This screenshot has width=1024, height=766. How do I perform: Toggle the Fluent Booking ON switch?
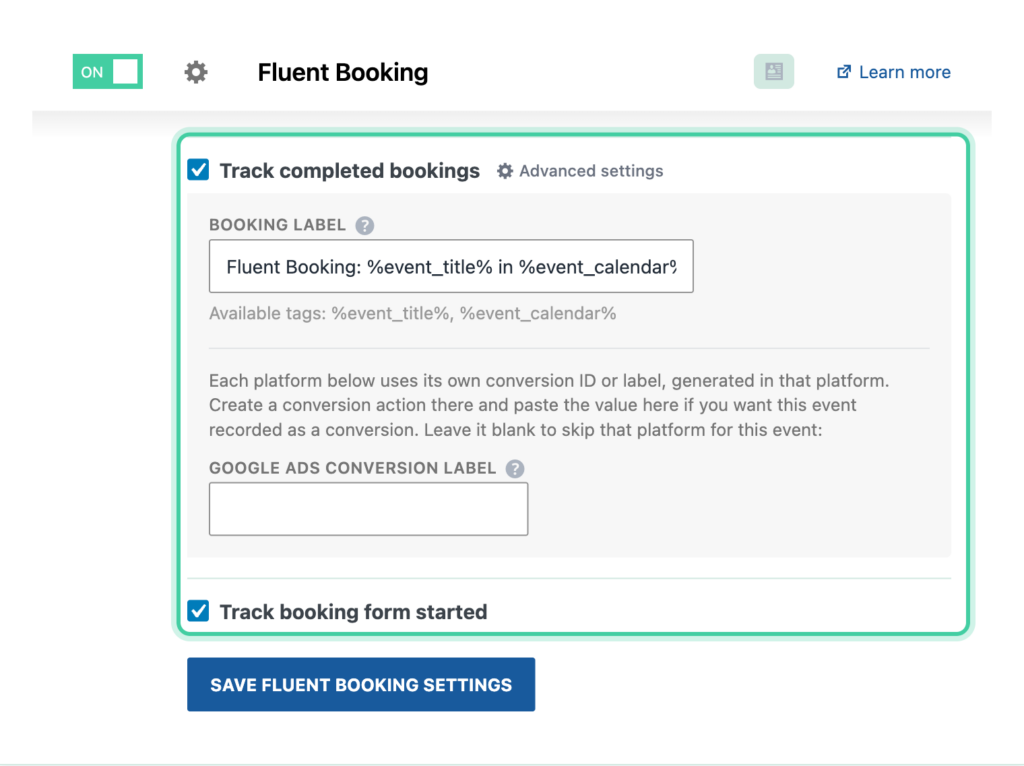pyautogui.click(x=108, y=71)
